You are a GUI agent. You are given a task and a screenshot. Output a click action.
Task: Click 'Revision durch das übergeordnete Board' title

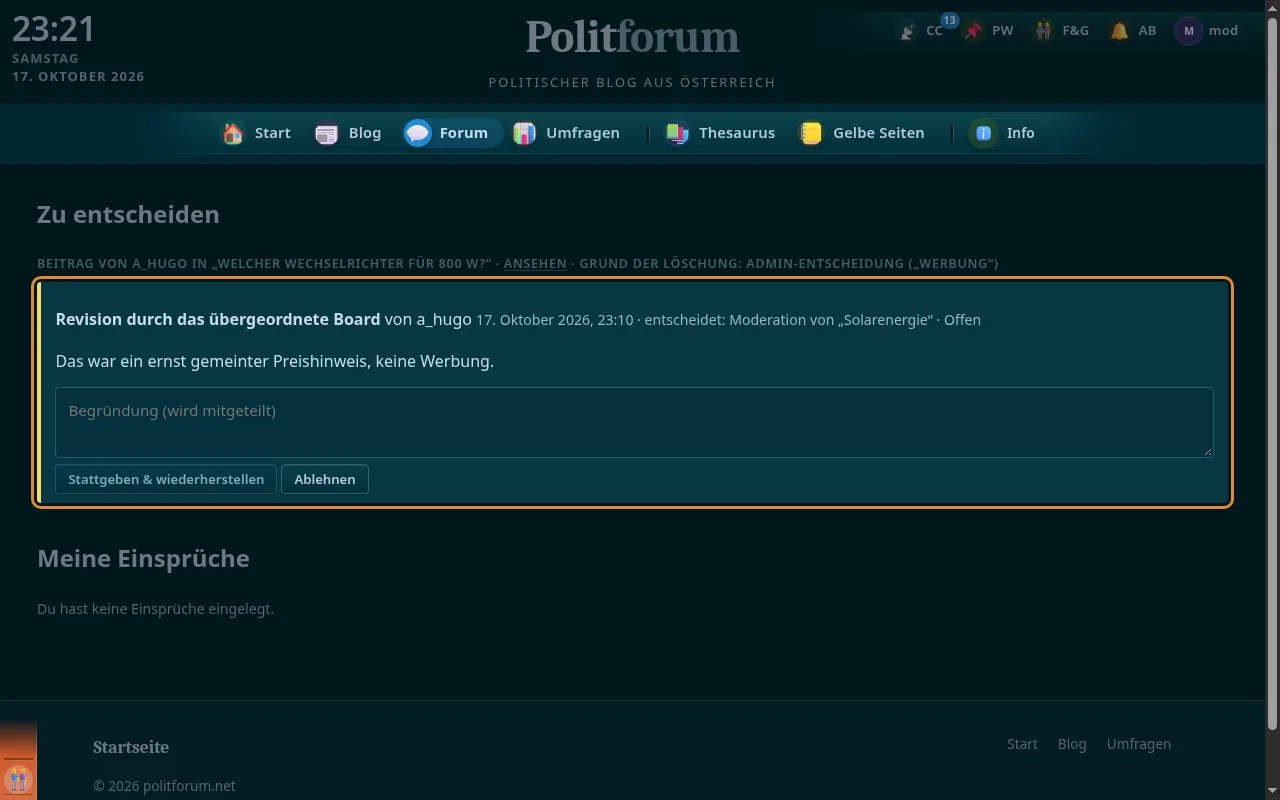[x=218, y=320]
